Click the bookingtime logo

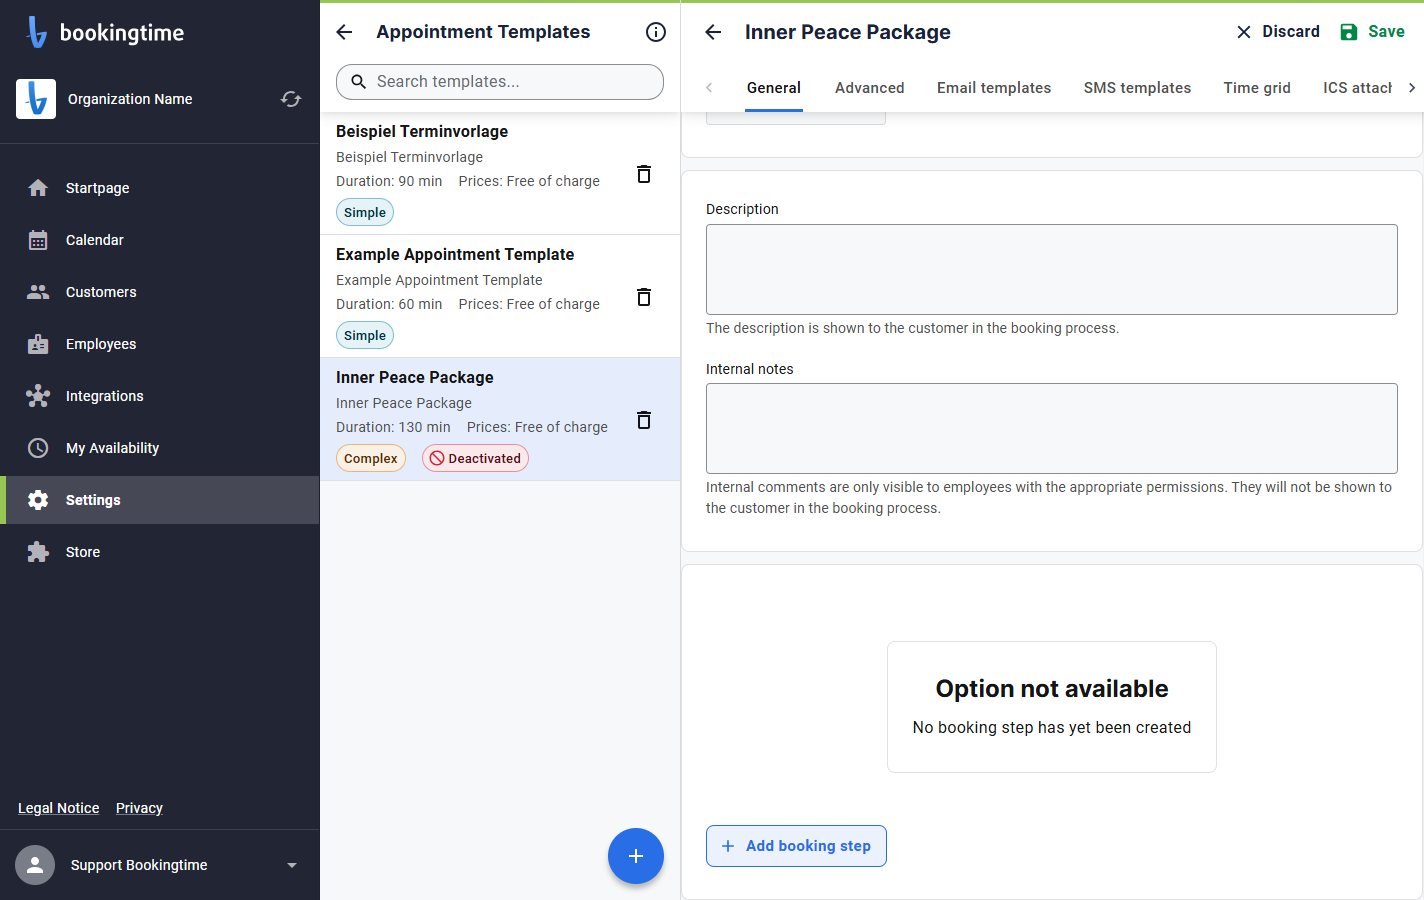tap(105, 32)
